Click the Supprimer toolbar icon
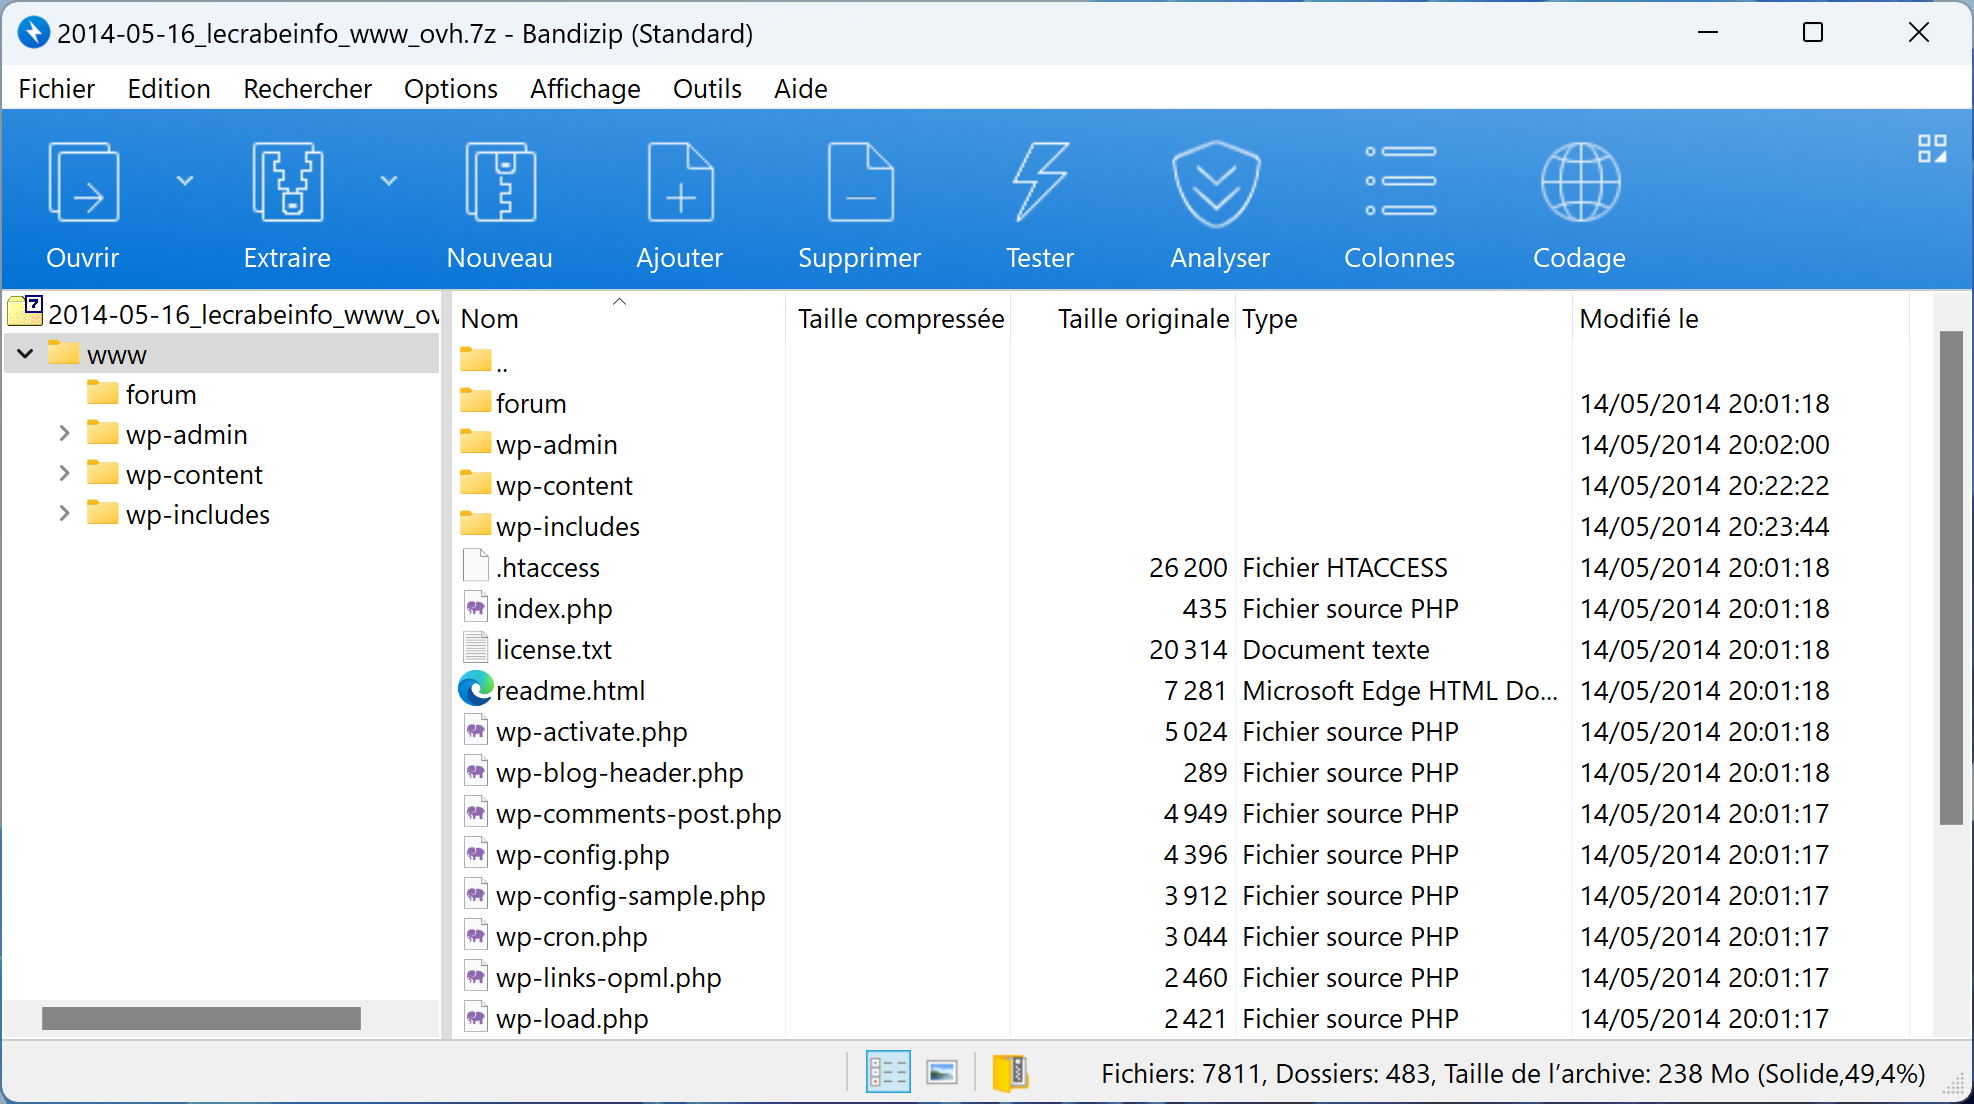This screenshot has height=1104, width=1974. pos(860,182)
